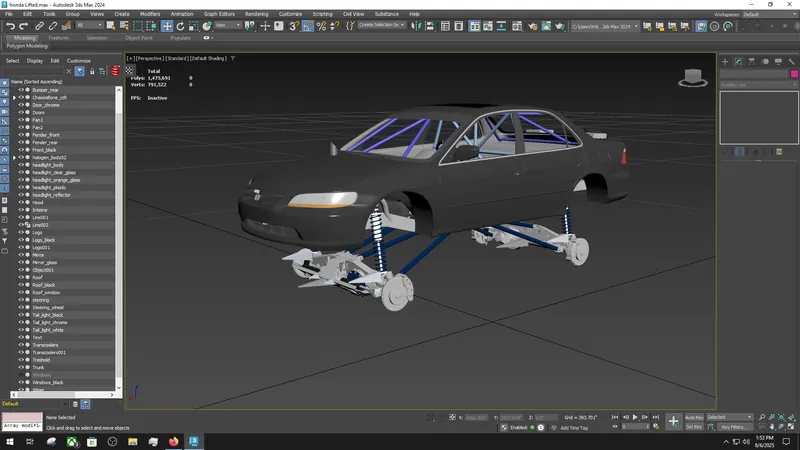This screenshot has height=450, width=800.
Task: Open Firefox from the Windows taskbar
Action: pyautogui.click(x=173, y=441)
